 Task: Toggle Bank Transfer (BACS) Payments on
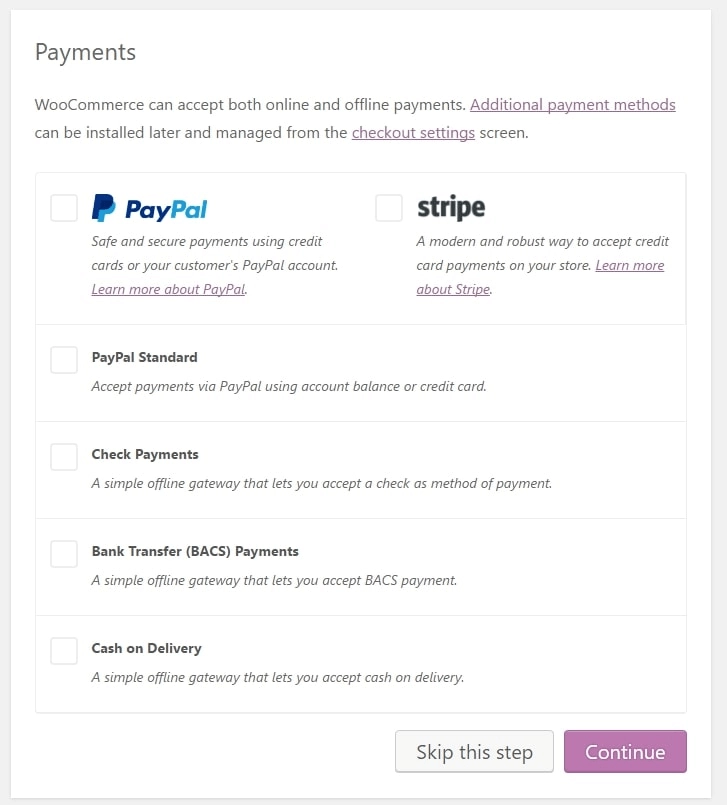64,553
